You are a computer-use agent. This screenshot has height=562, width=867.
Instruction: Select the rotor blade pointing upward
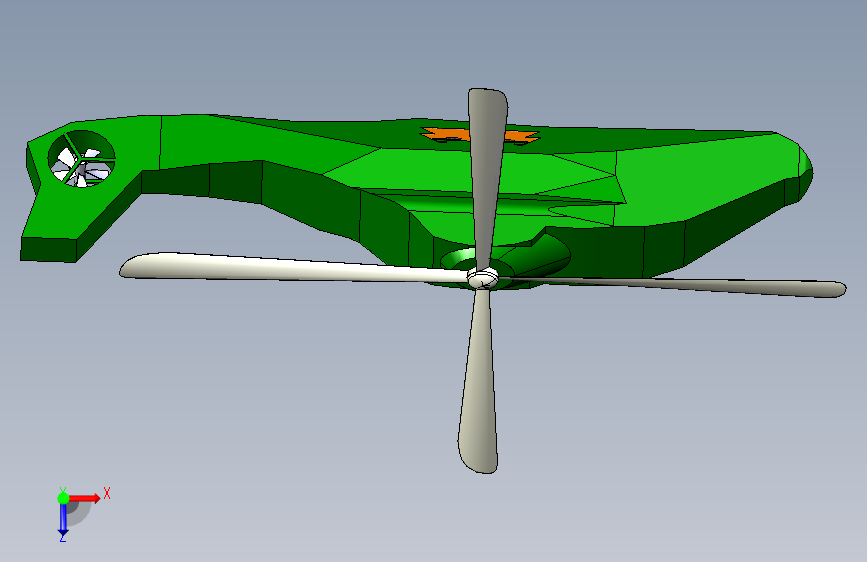point(487,177)
